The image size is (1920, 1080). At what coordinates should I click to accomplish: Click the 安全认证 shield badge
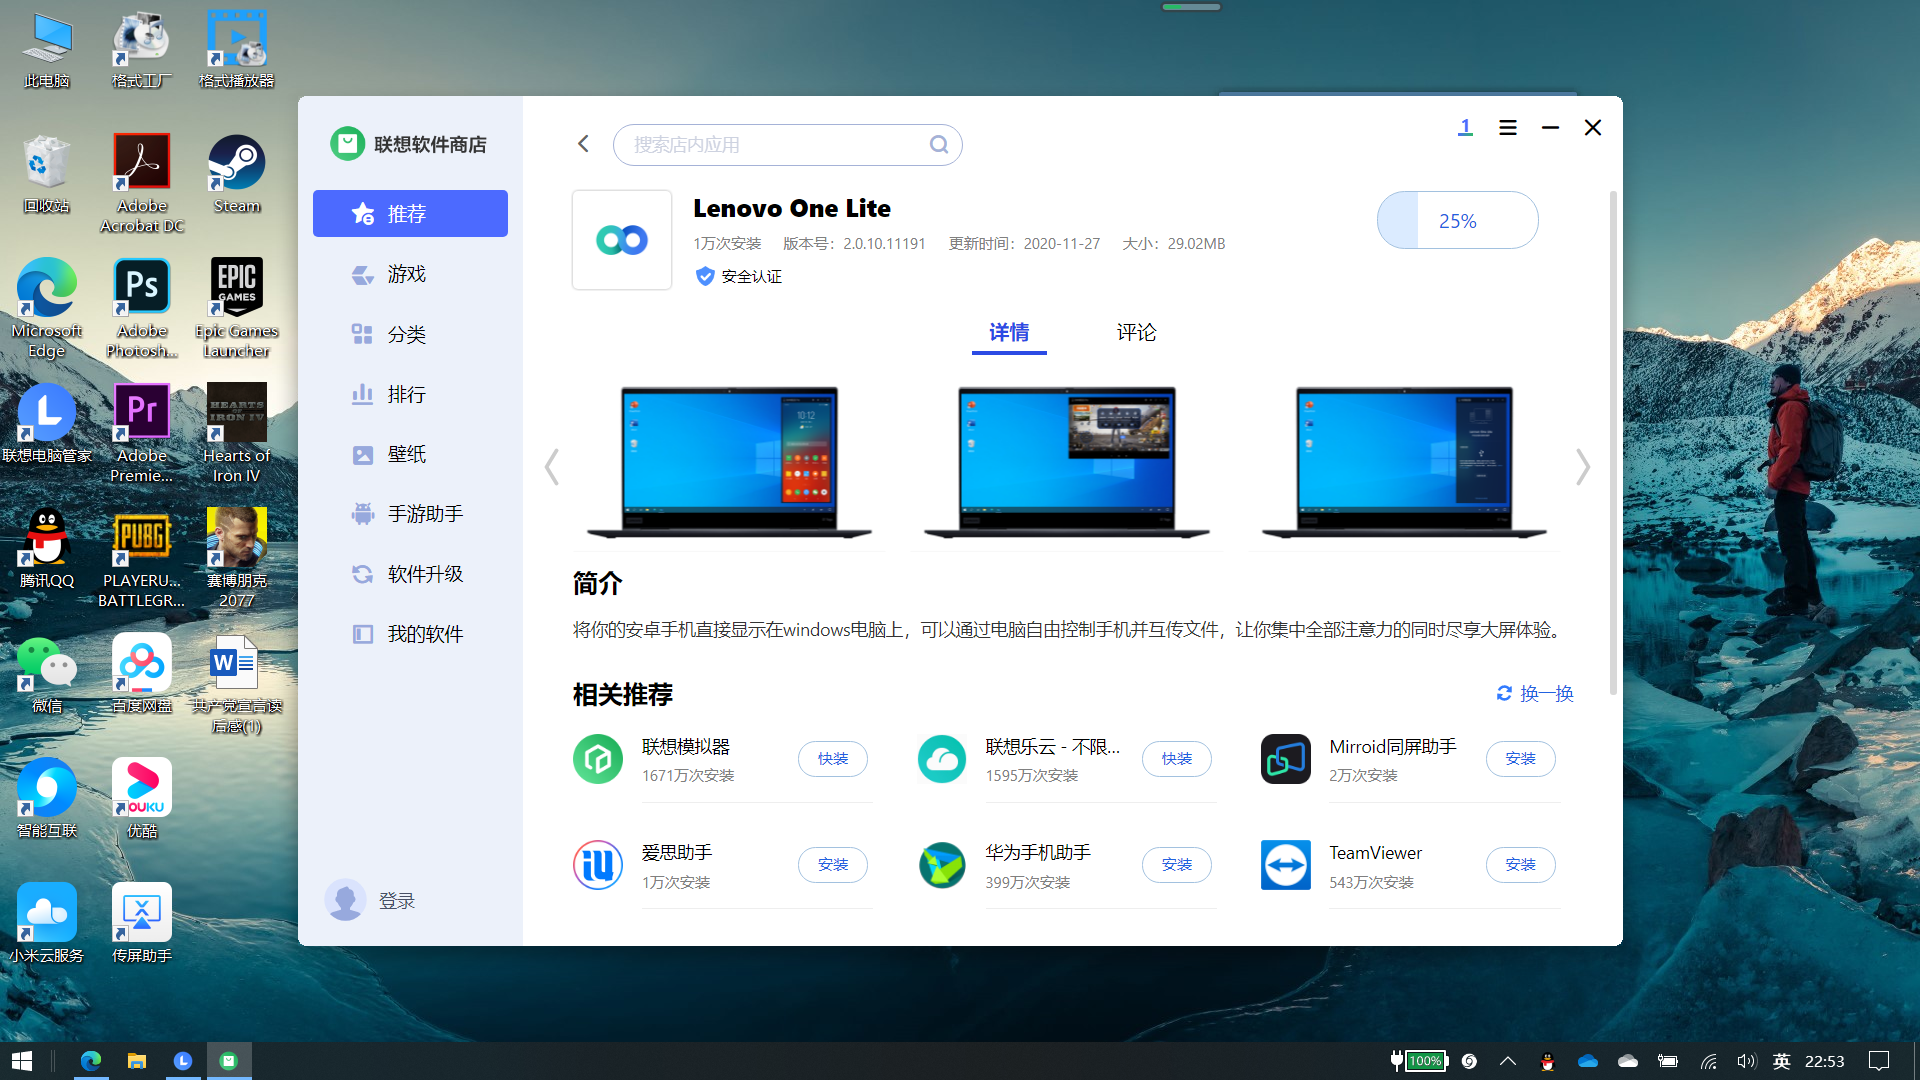tap(705, 276)
